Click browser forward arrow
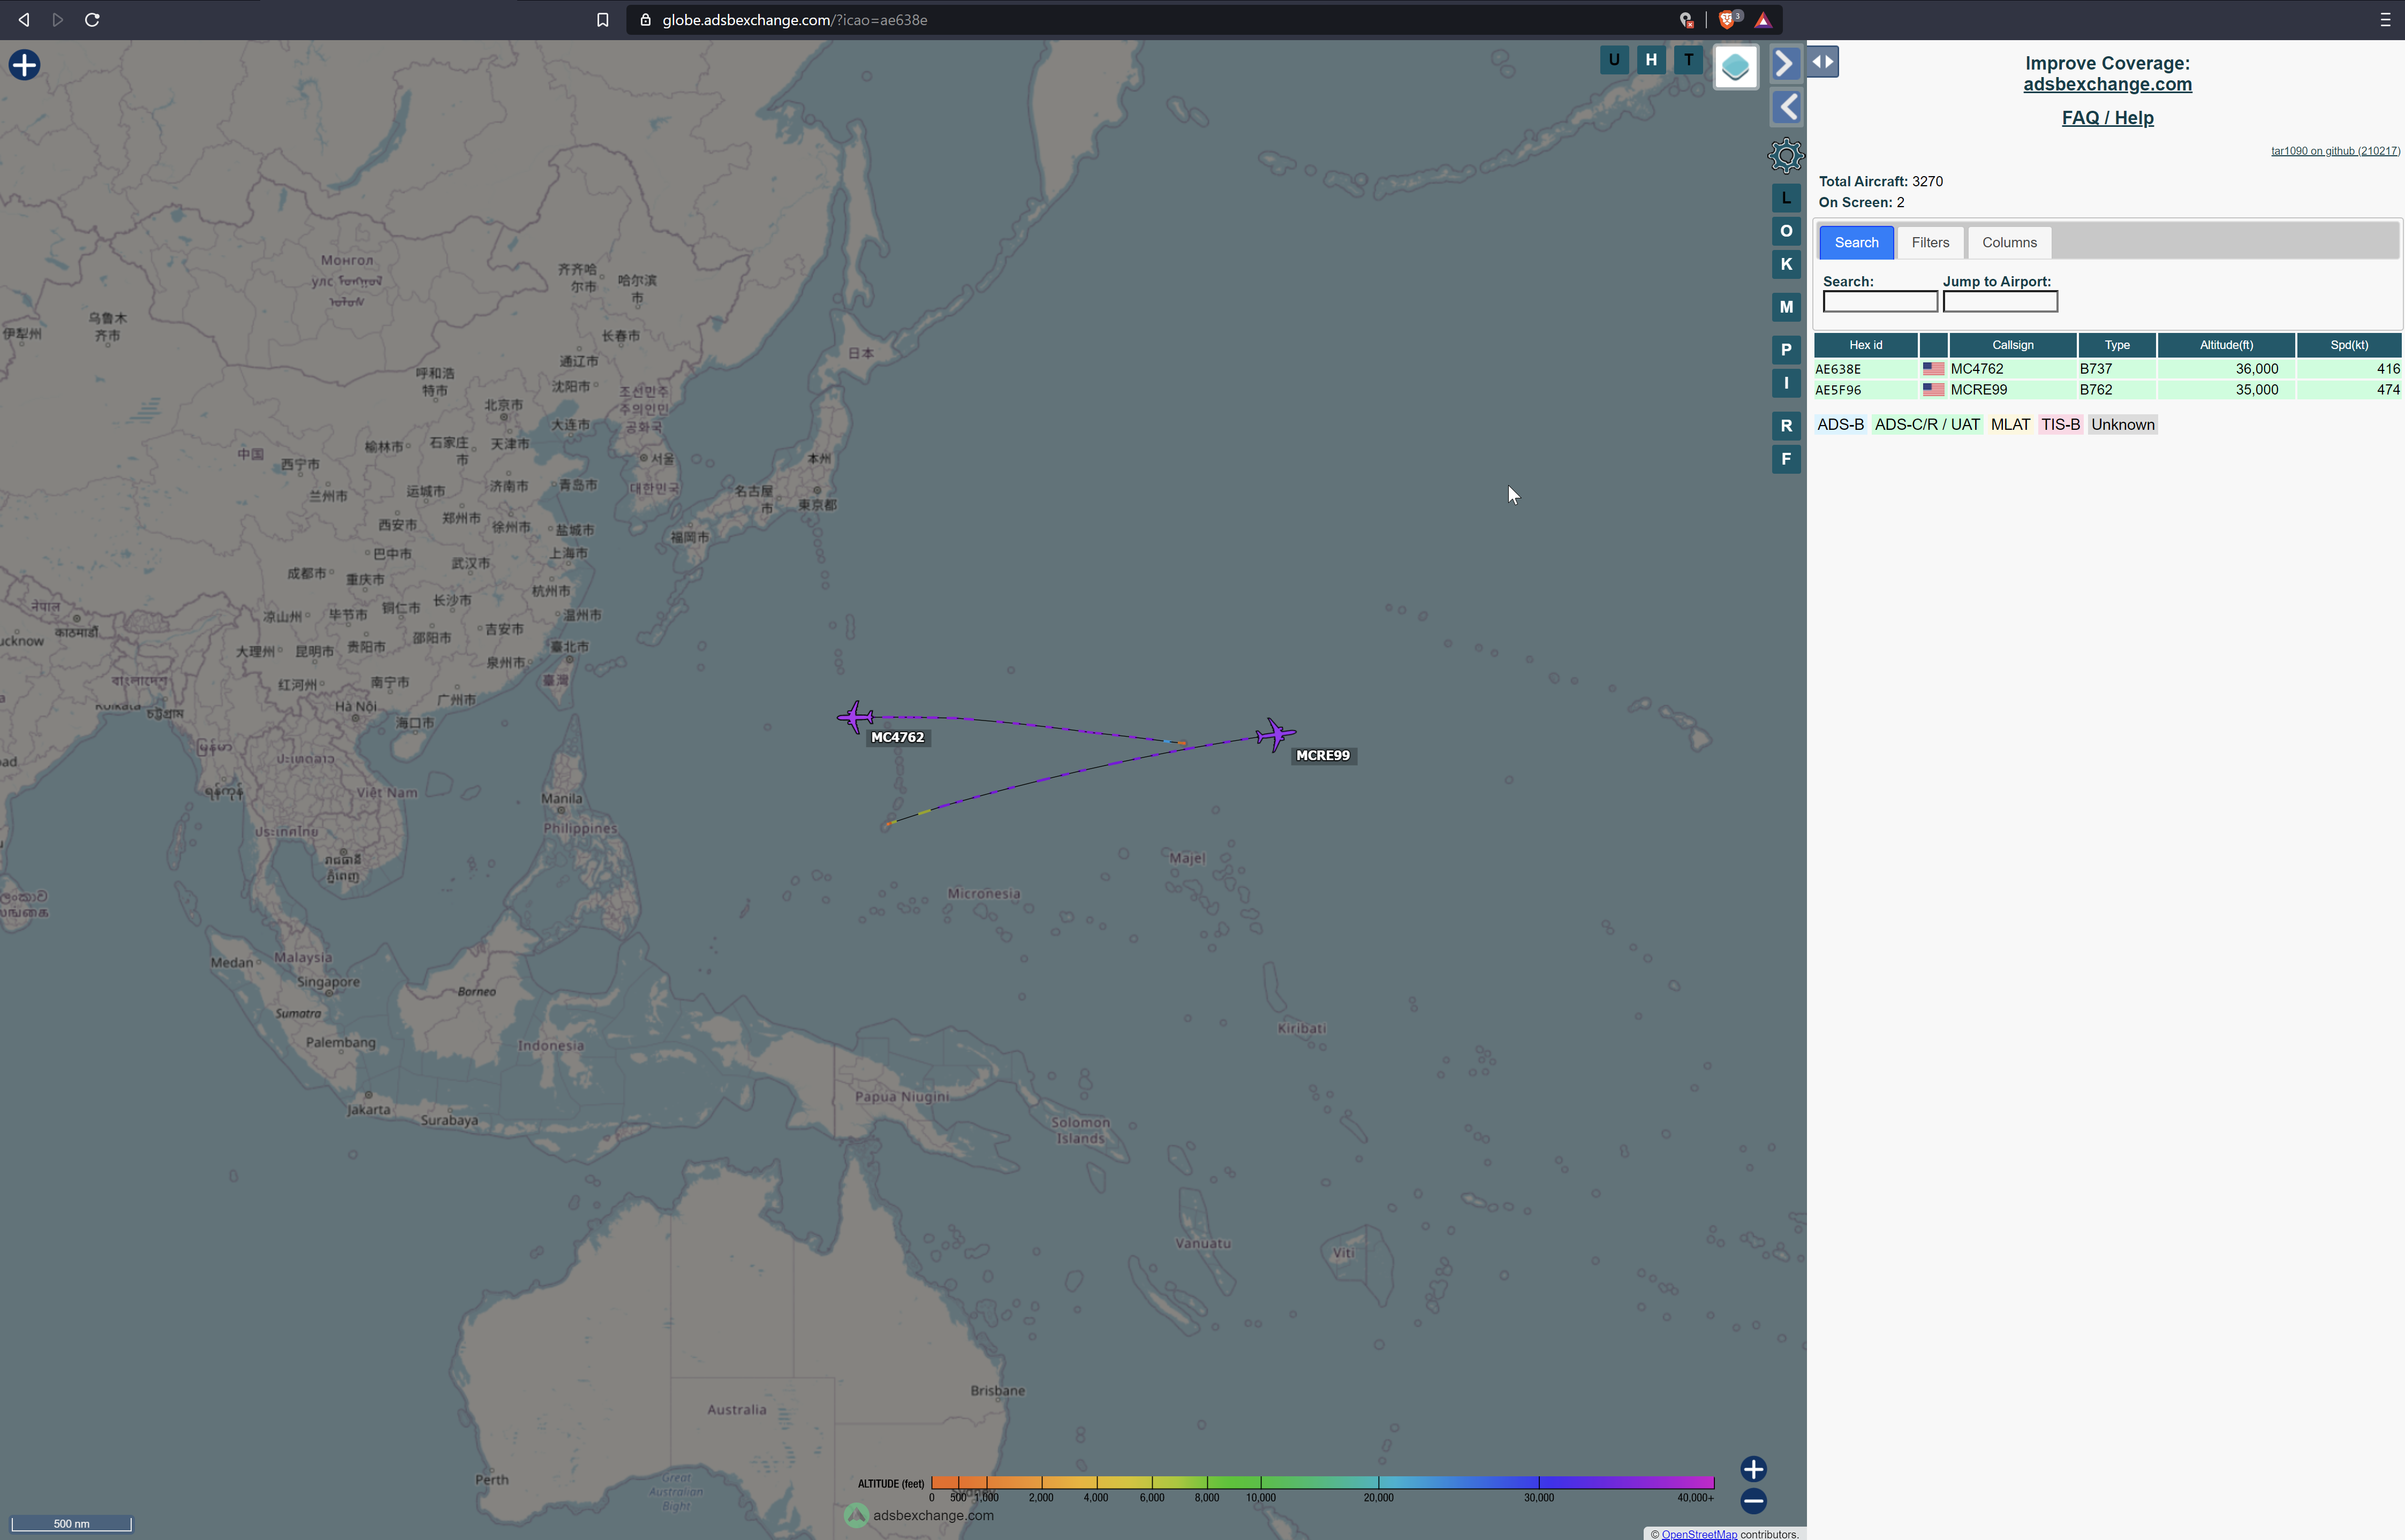 pos(58,20)
